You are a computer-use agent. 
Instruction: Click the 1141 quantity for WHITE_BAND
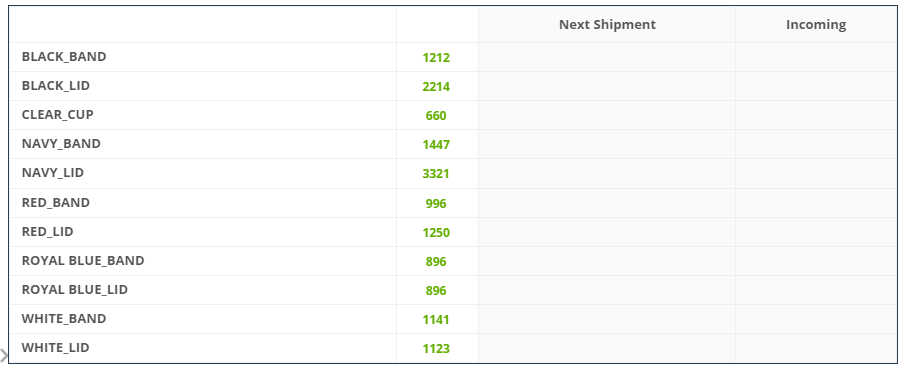point(436,320)
